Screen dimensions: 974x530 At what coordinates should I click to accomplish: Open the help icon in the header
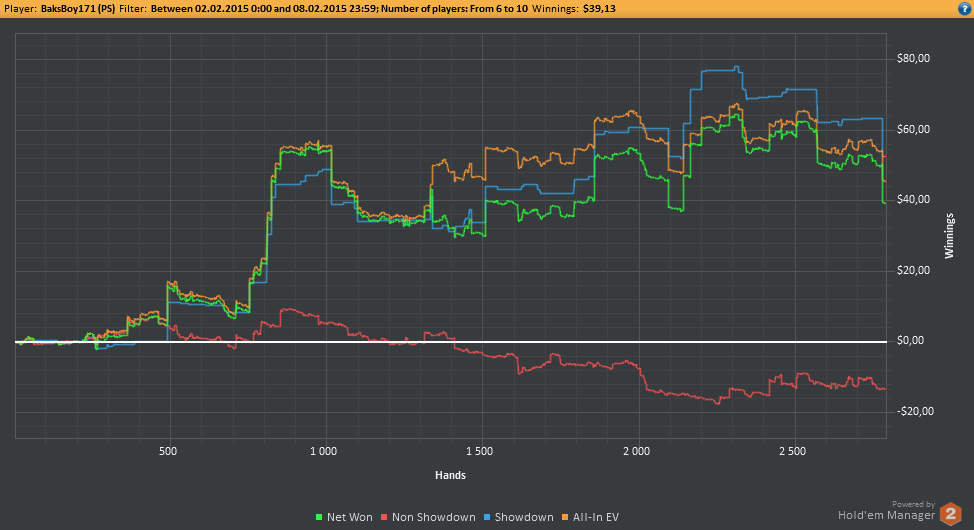coord(965,8)
